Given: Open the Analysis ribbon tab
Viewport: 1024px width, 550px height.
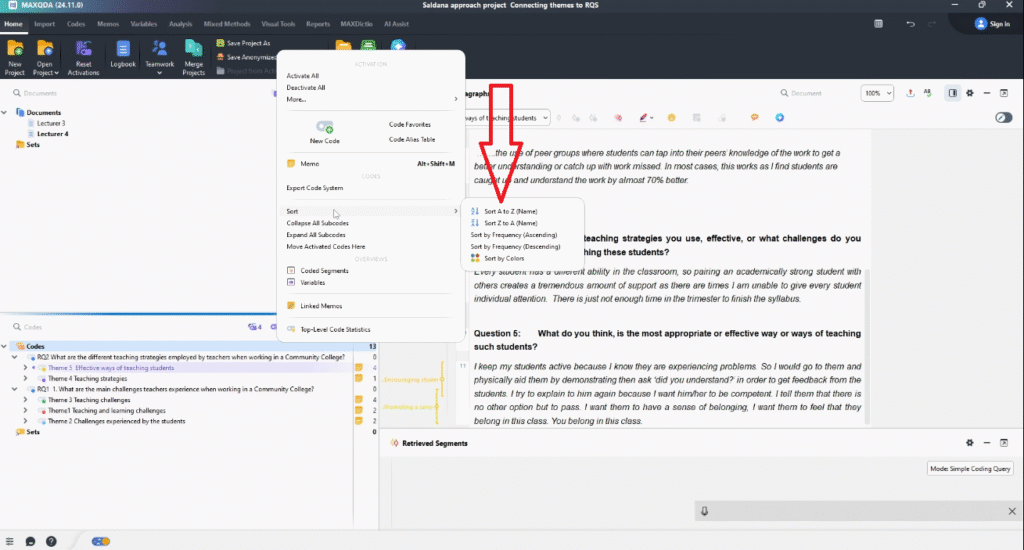Looking at the screenshot, I should coord(181,23).
